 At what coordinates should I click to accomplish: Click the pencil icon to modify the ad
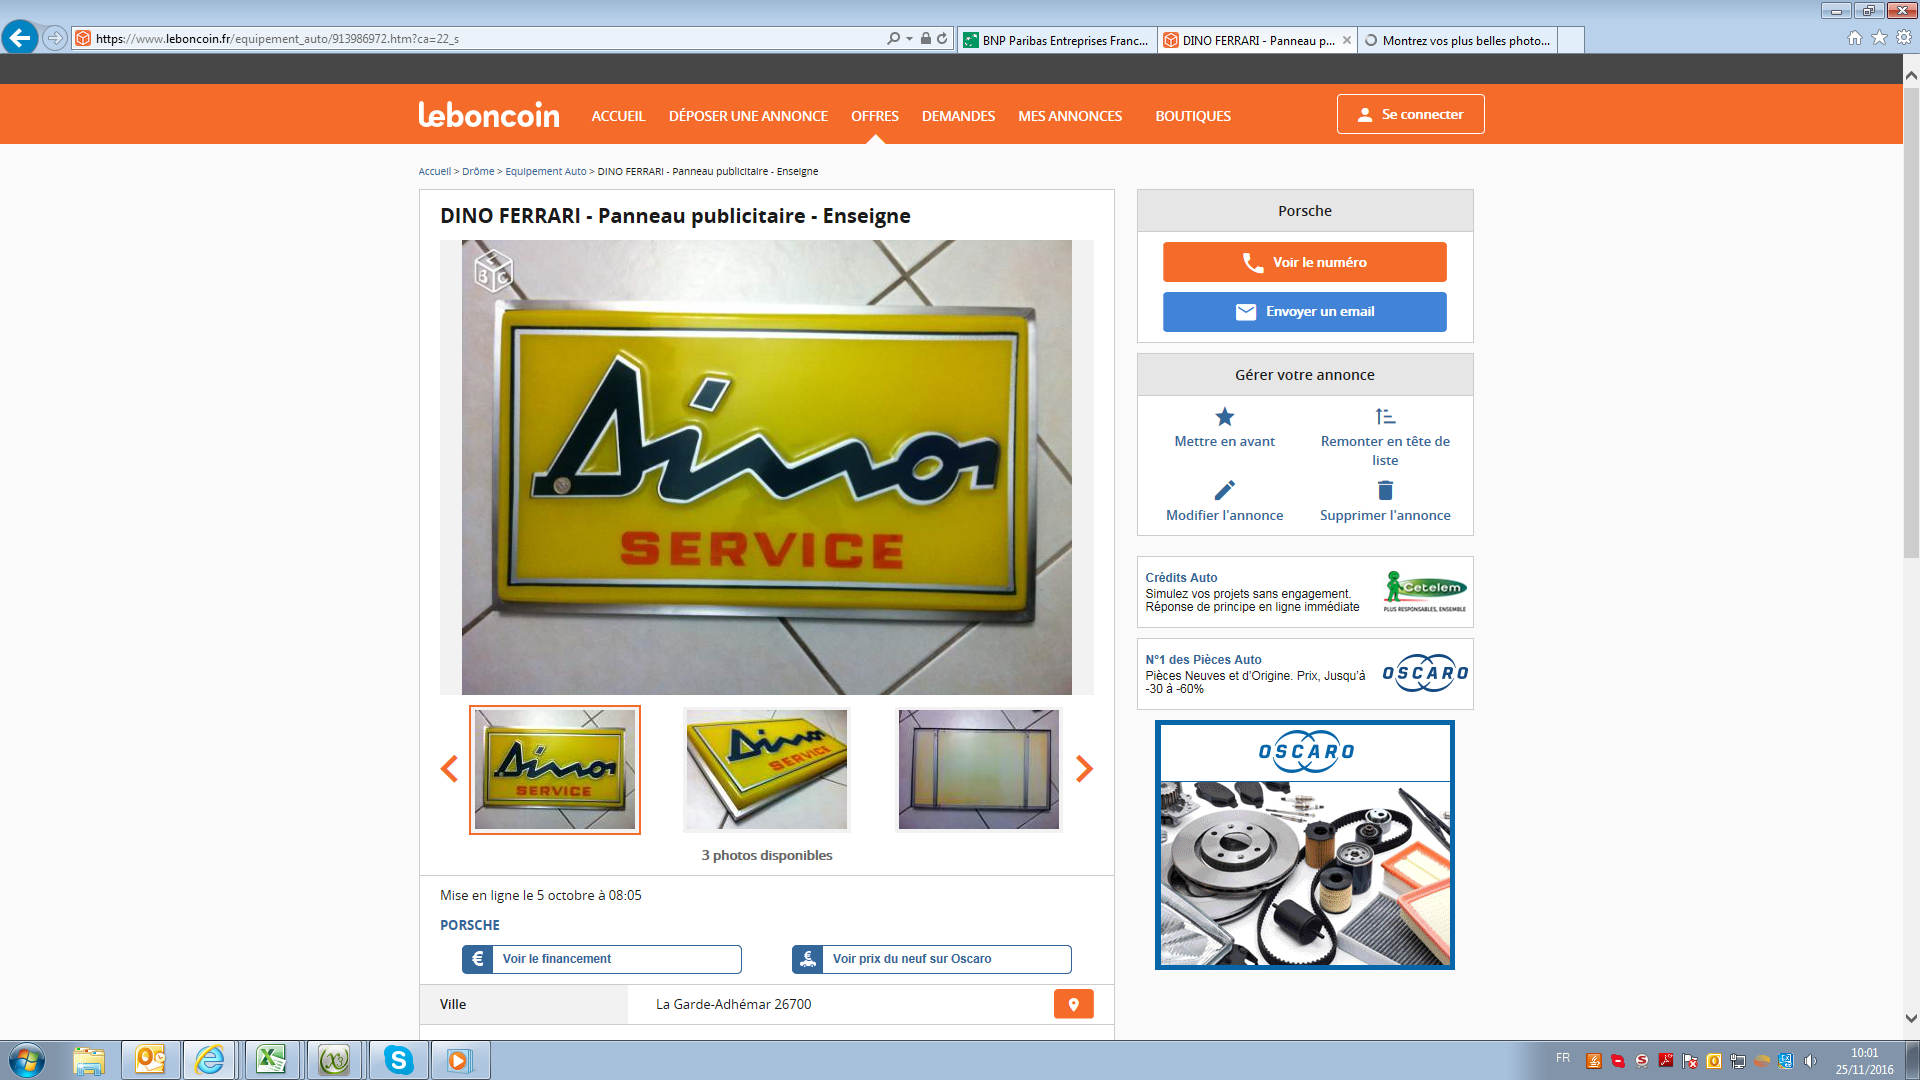coord(1224,490)
